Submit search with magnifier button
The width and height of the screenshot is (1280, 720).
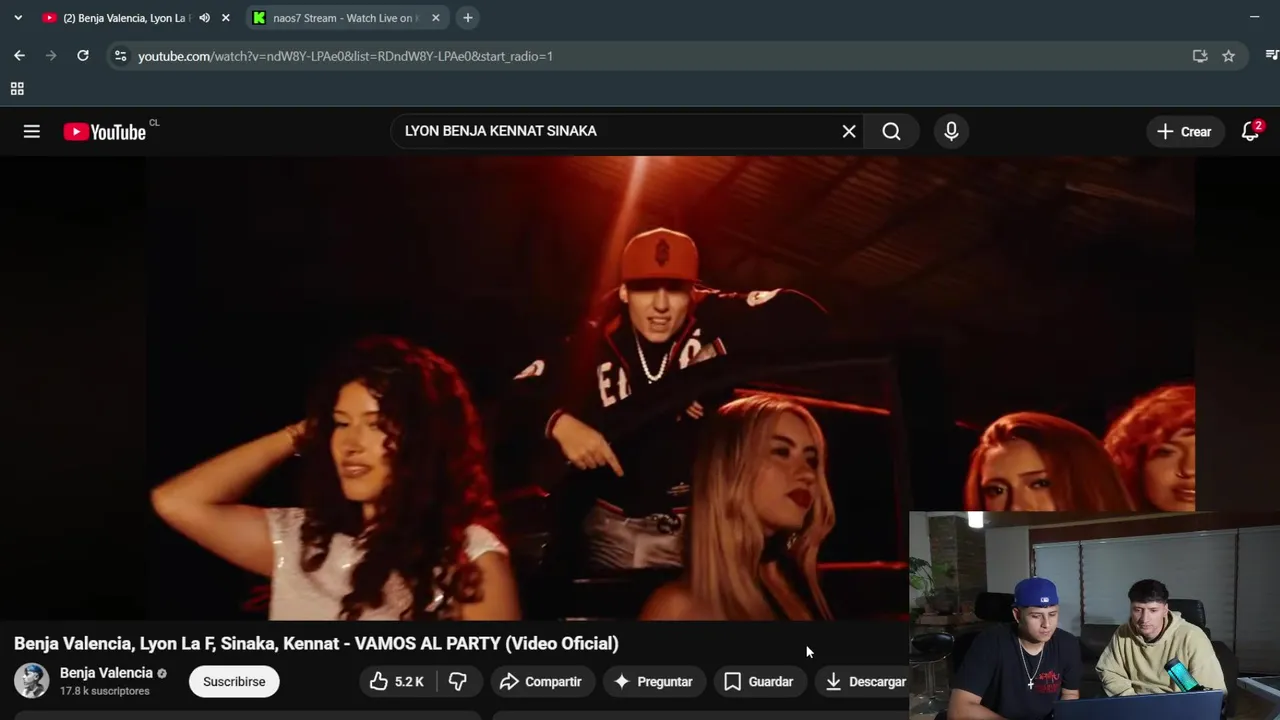pyautogui.click(x=891, y=131)
